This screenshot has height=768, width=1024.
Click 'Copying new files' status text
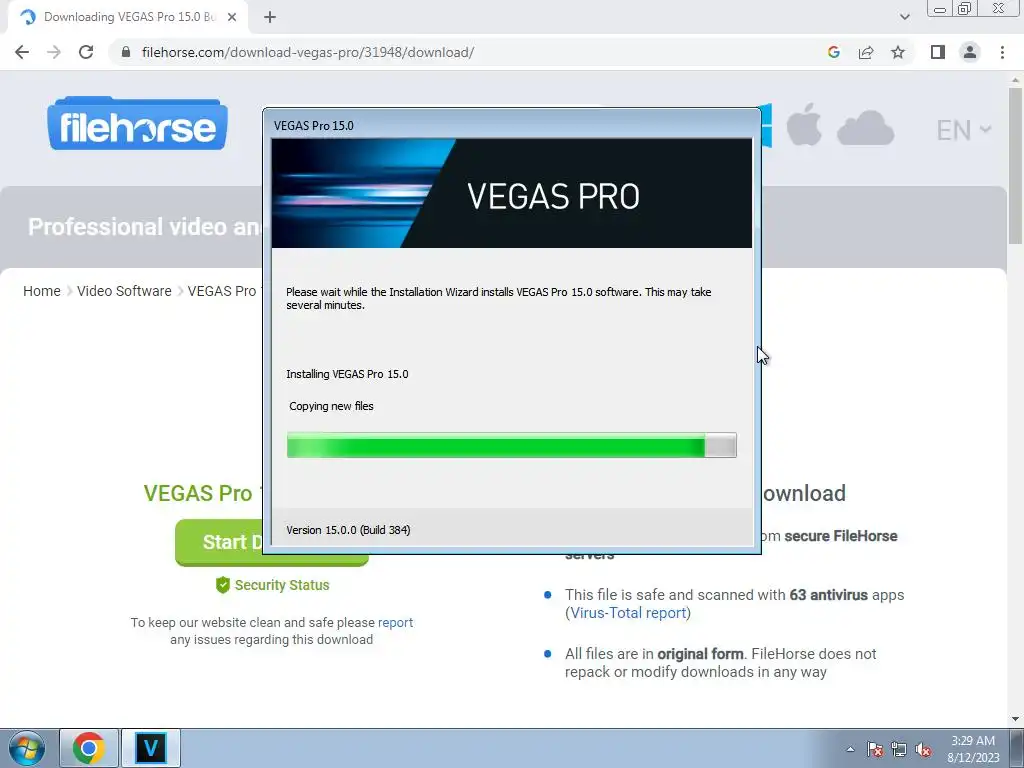331,406
